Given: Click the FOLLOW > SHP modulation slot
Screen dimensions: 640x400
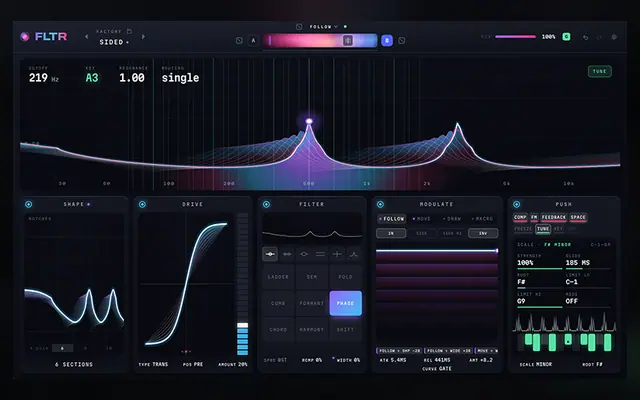Looking at the screenshot, I should click(x=399, y=351).
